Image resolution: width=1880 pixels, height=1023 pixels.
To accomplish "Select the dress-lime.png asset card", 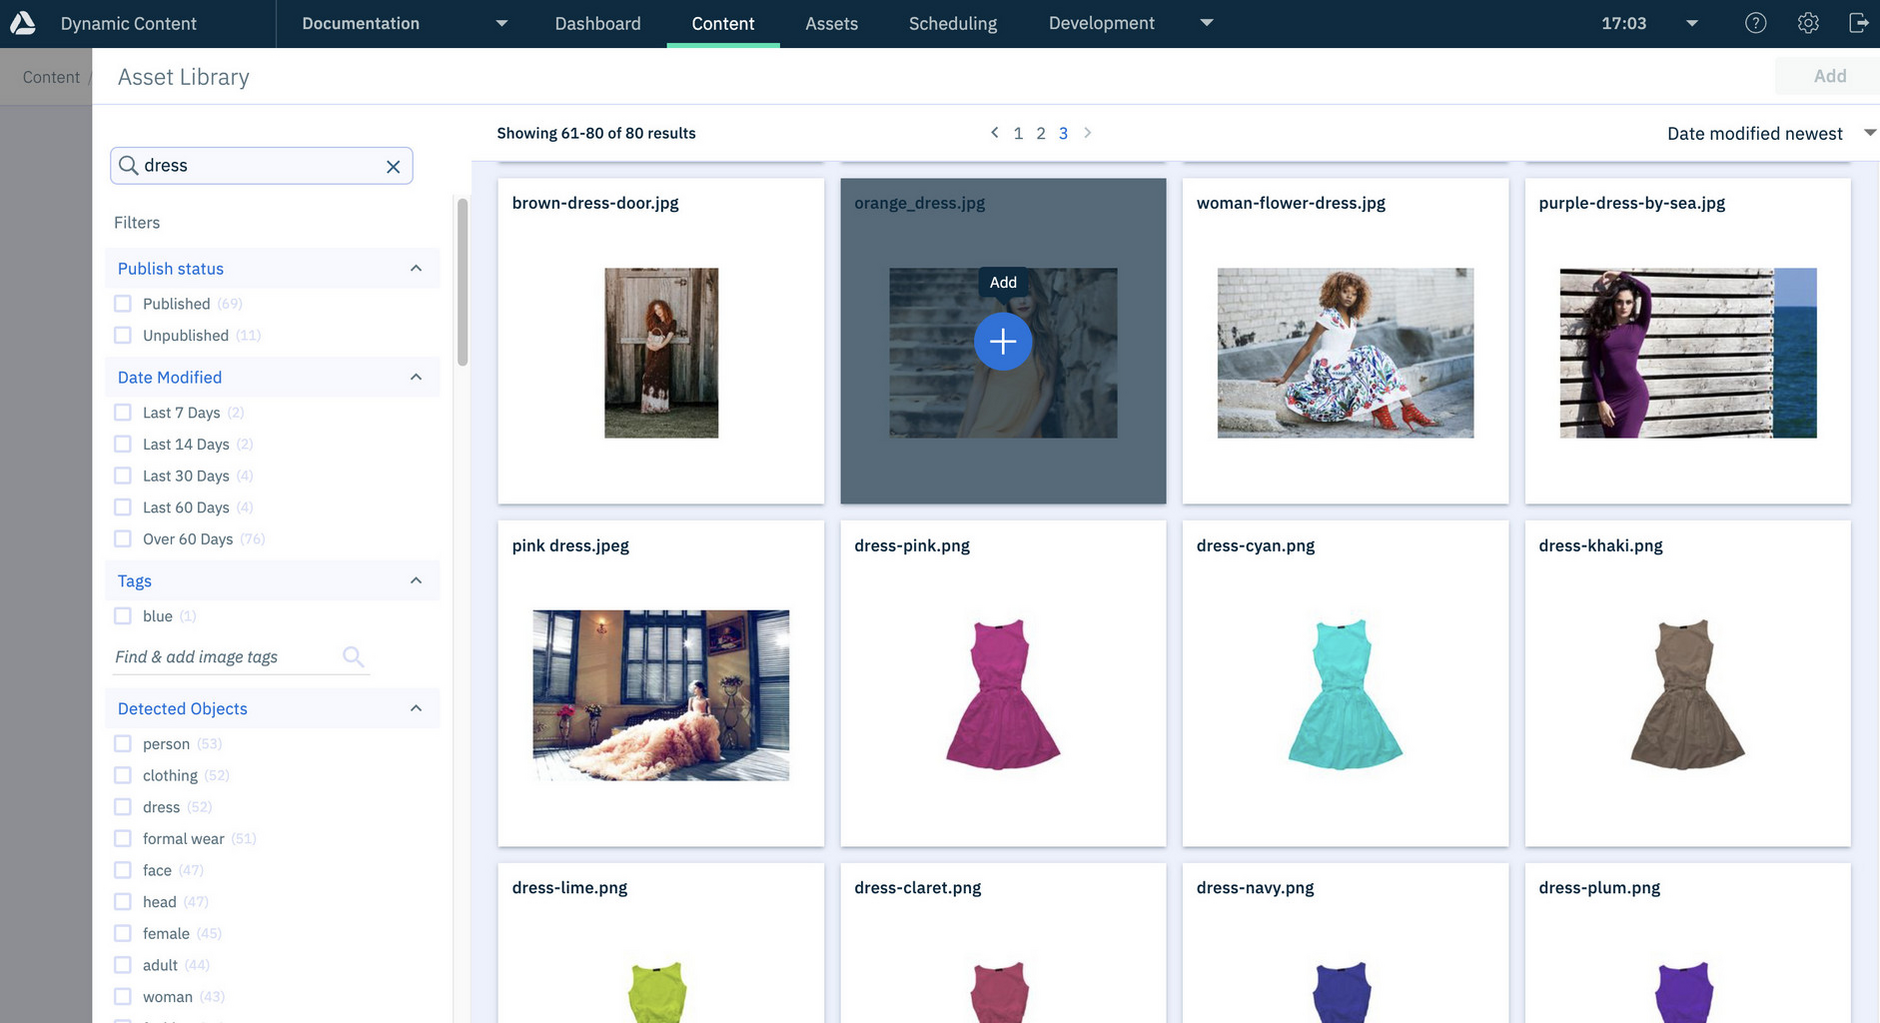I will 661,943.
